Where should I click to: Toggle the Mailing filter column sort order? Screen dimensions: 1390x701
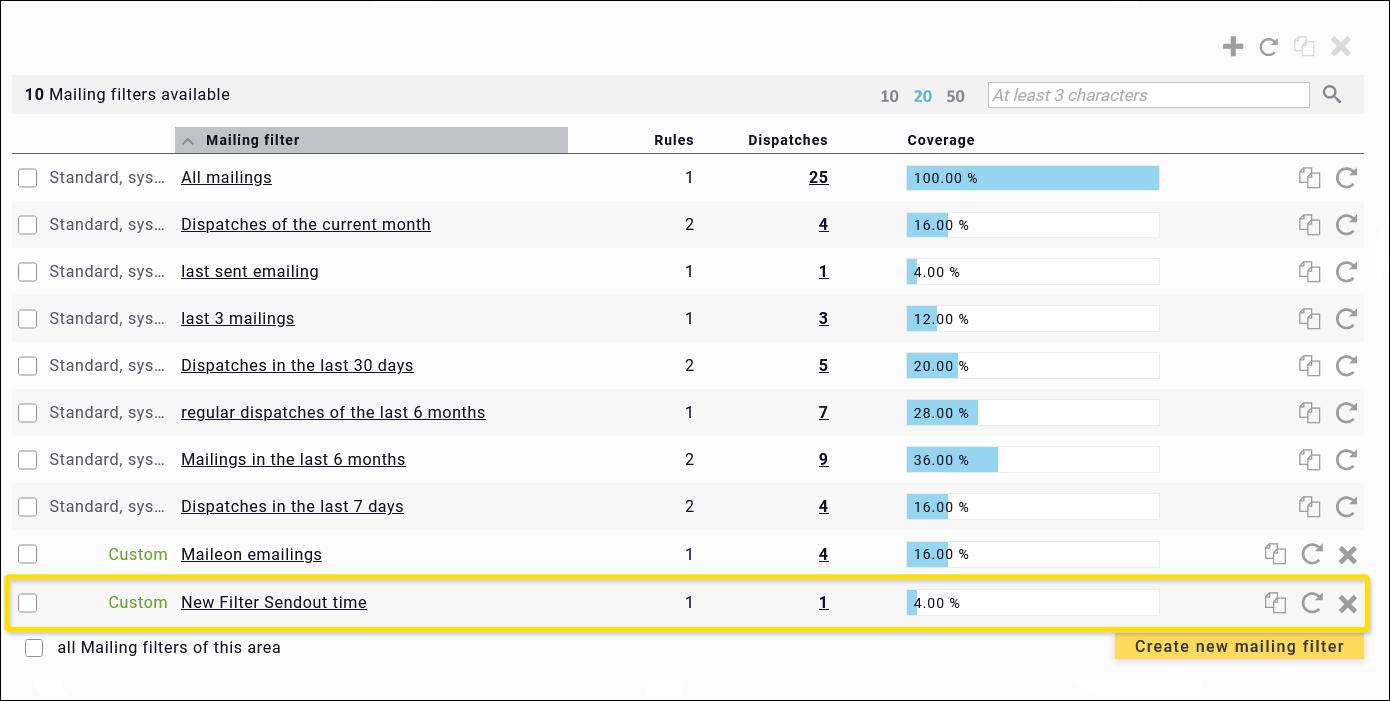click(252, 140)
